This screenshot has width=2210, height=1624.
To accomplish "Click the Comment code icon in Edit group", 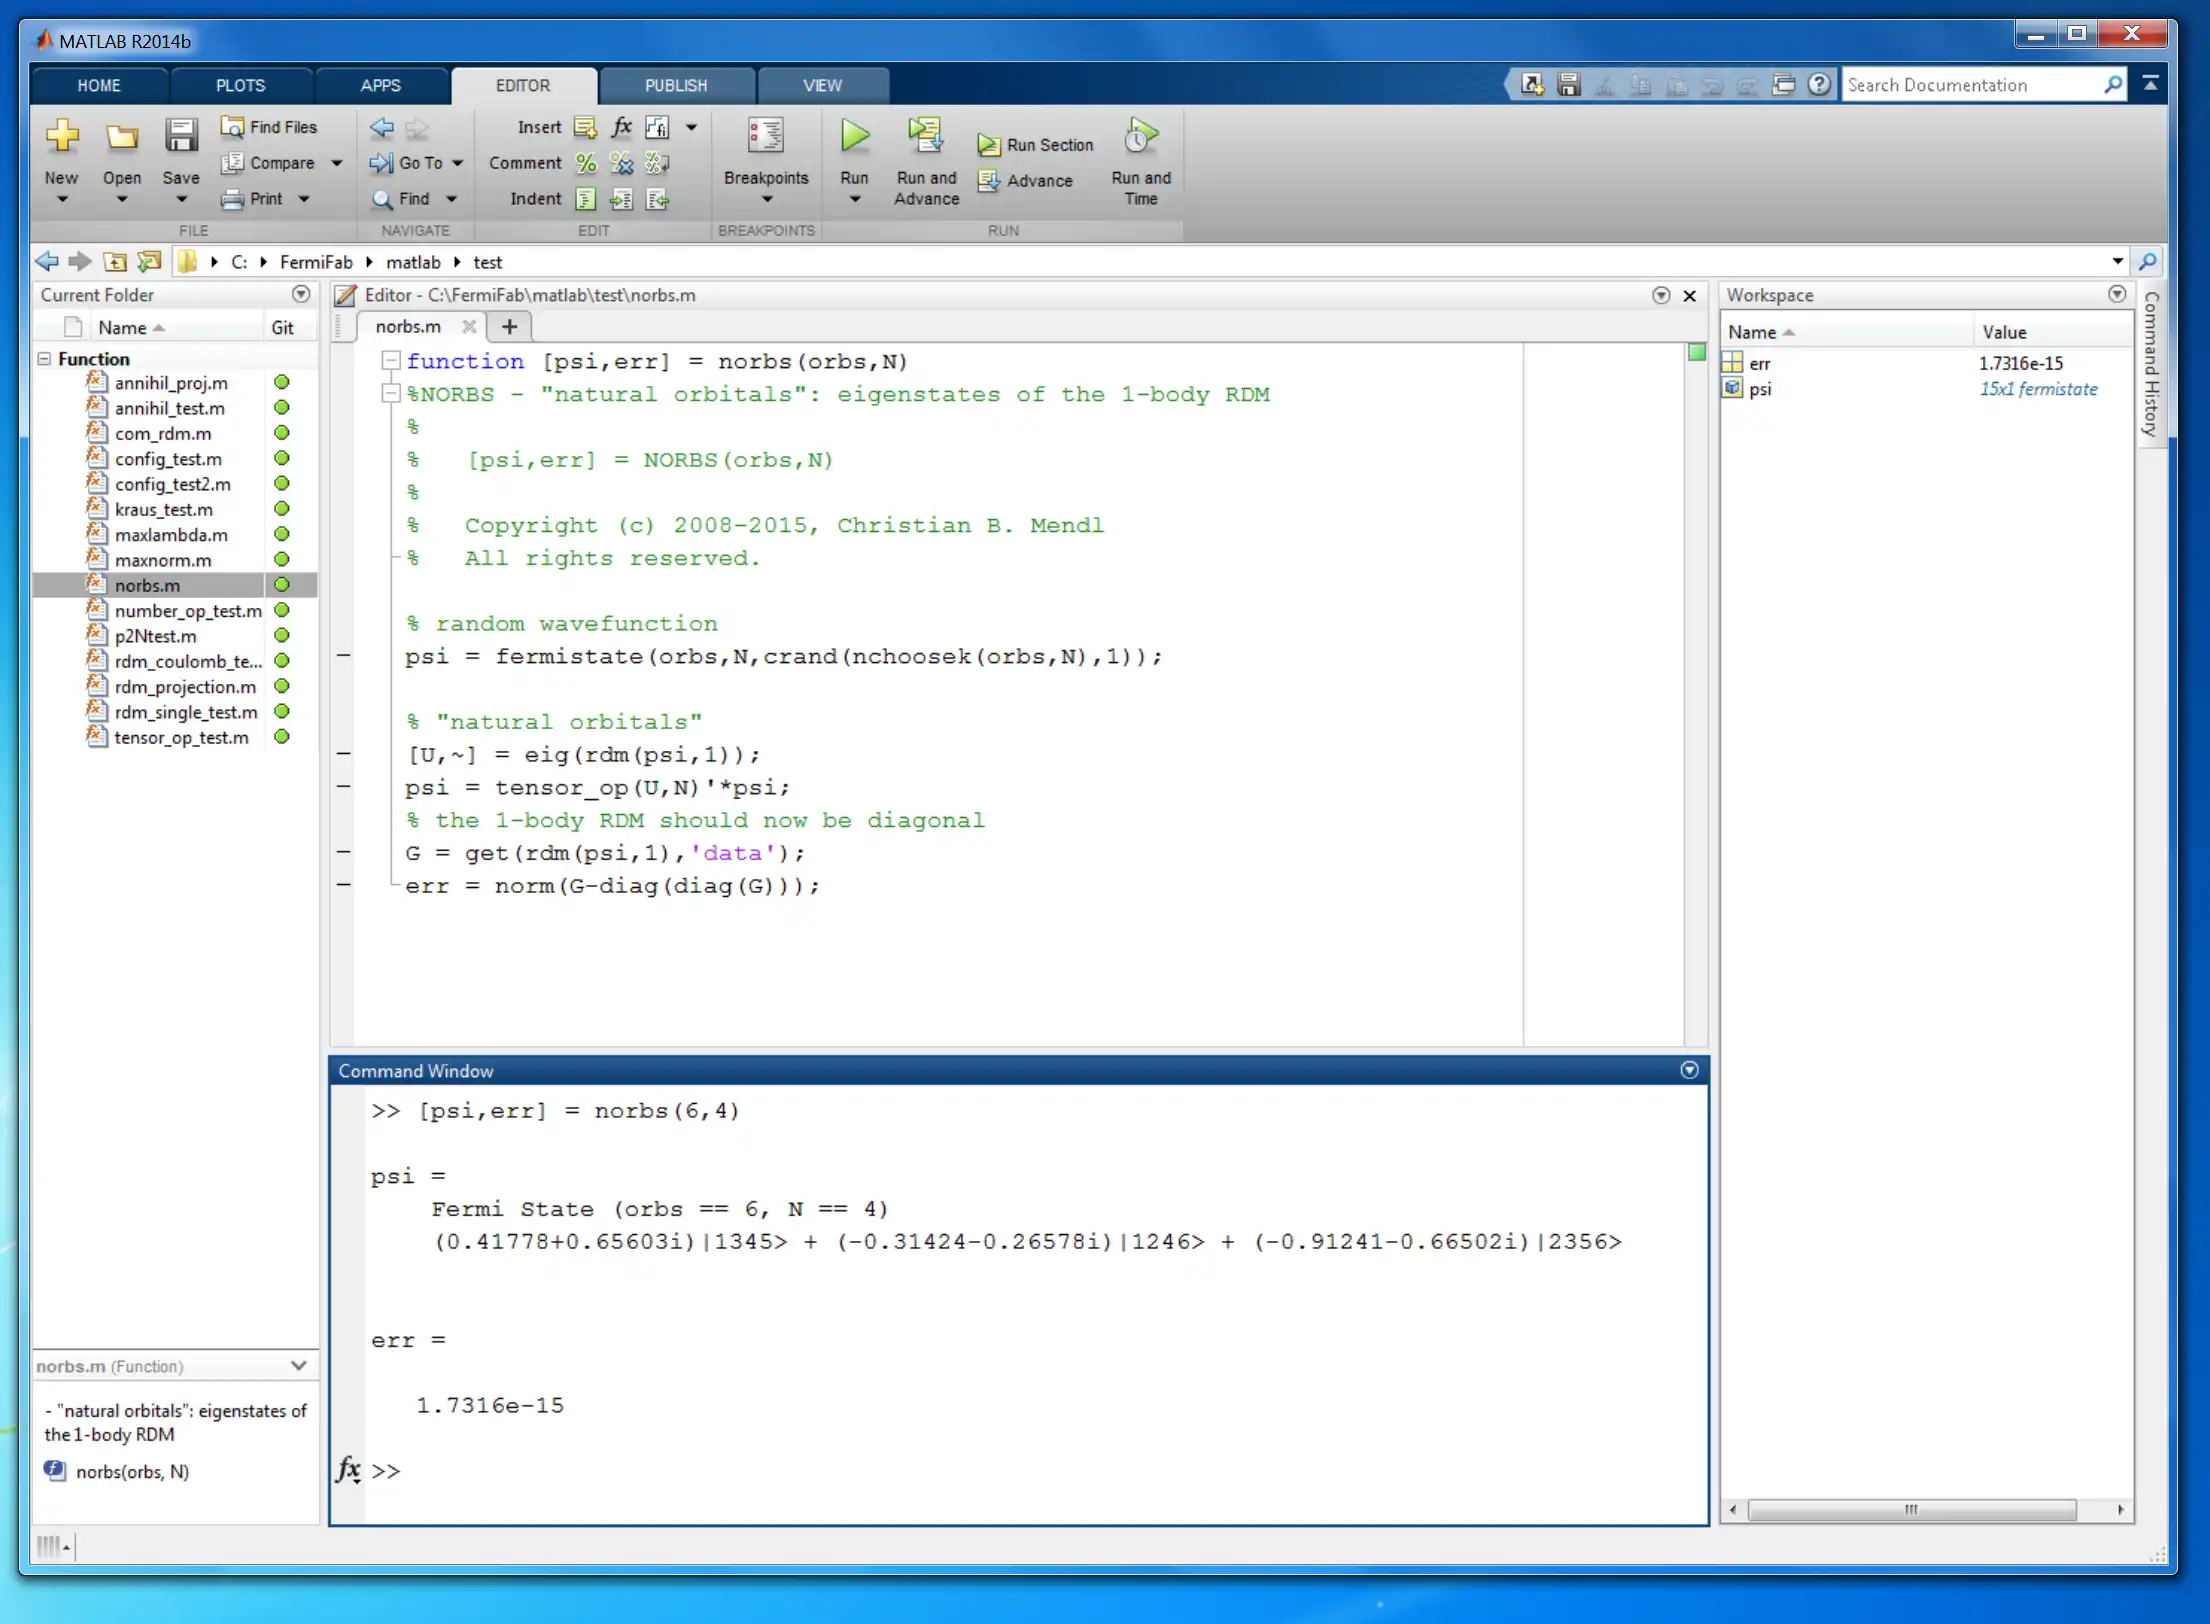I will 587,161.
